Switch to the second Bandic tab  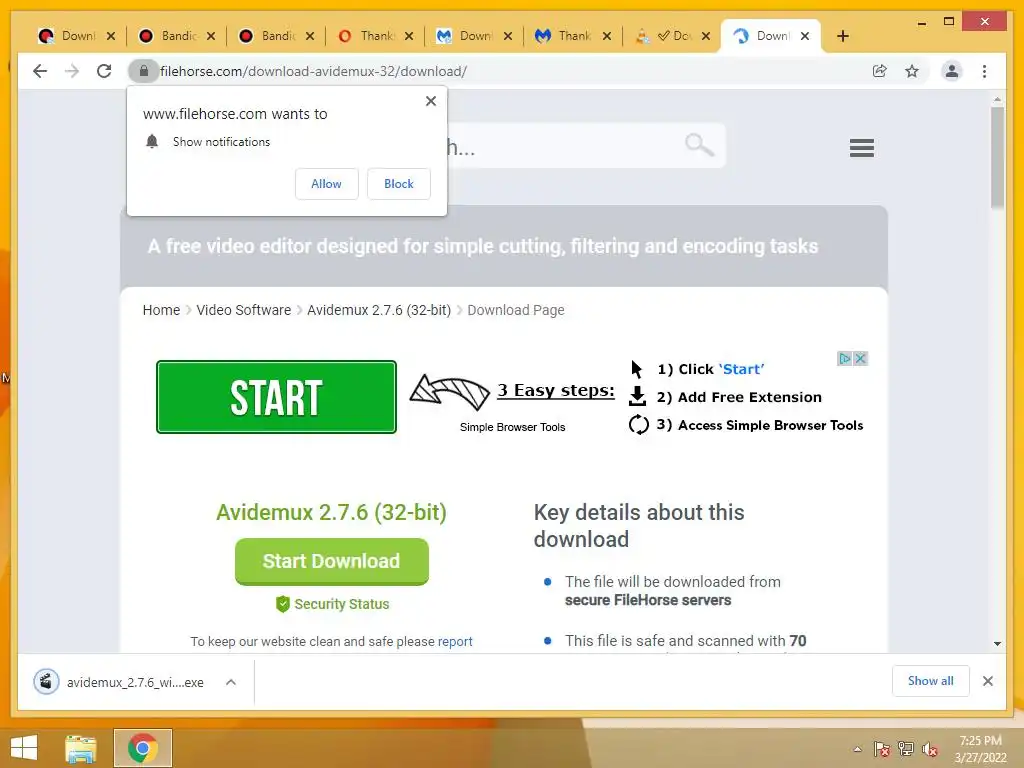pos(276,36)
